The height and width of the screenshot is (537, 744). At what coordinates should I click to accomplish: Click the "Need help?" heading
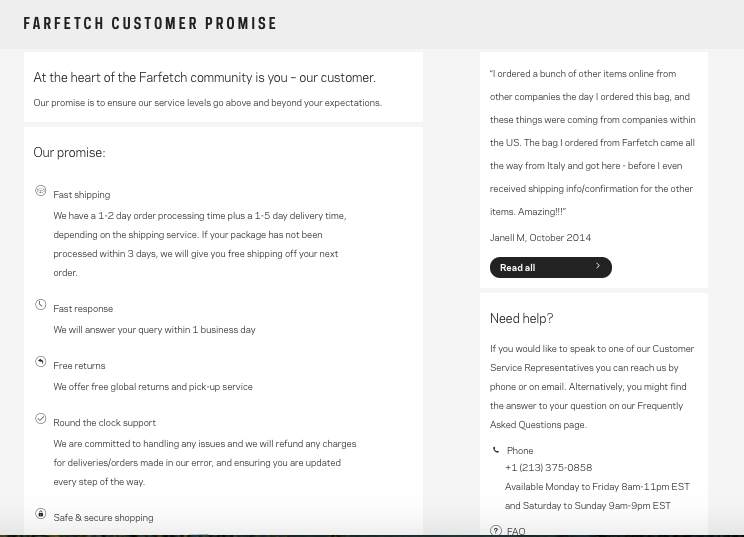(521, 319)
